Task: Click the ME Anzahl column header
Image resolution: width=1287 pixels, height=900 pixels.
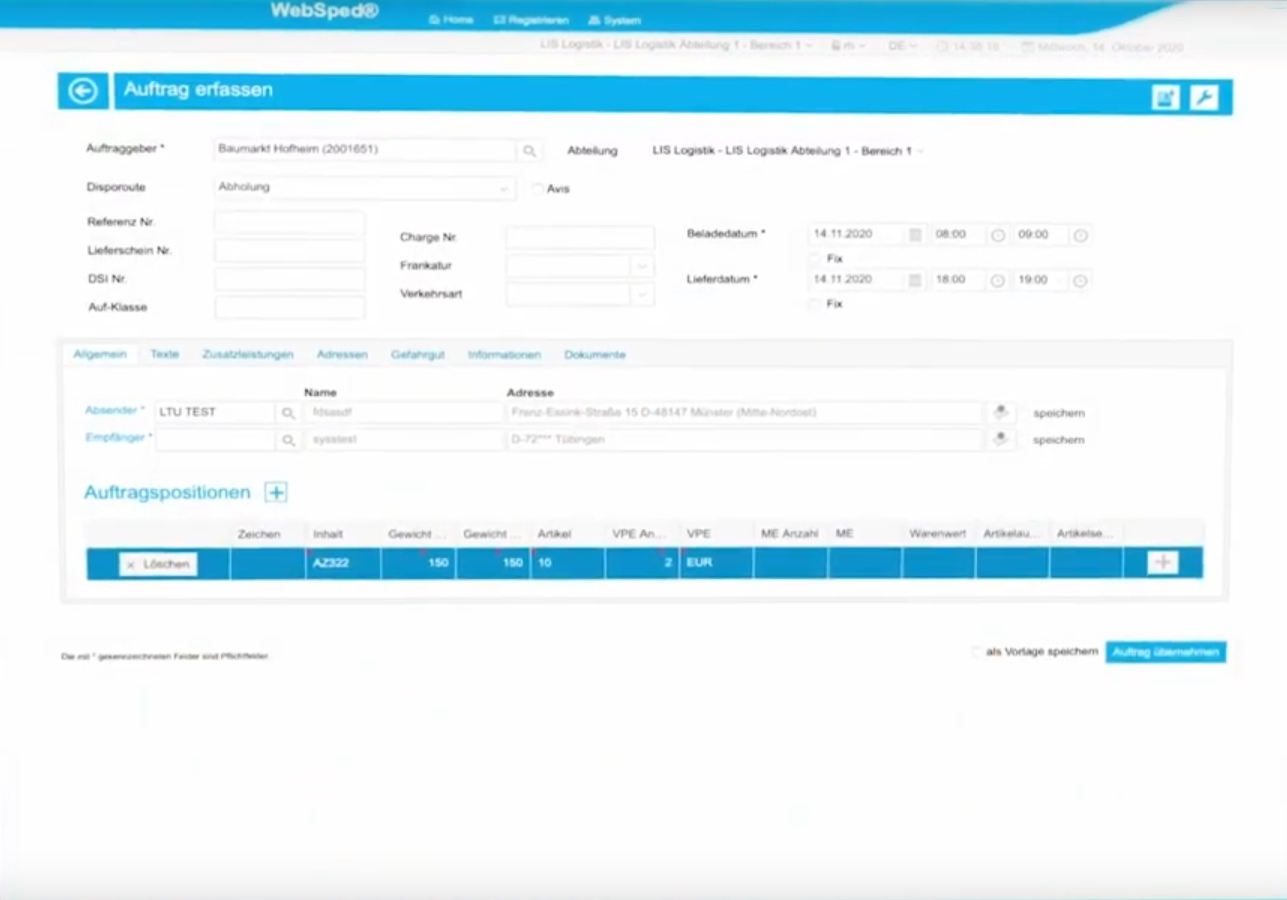Action: [x=790, y=534]
